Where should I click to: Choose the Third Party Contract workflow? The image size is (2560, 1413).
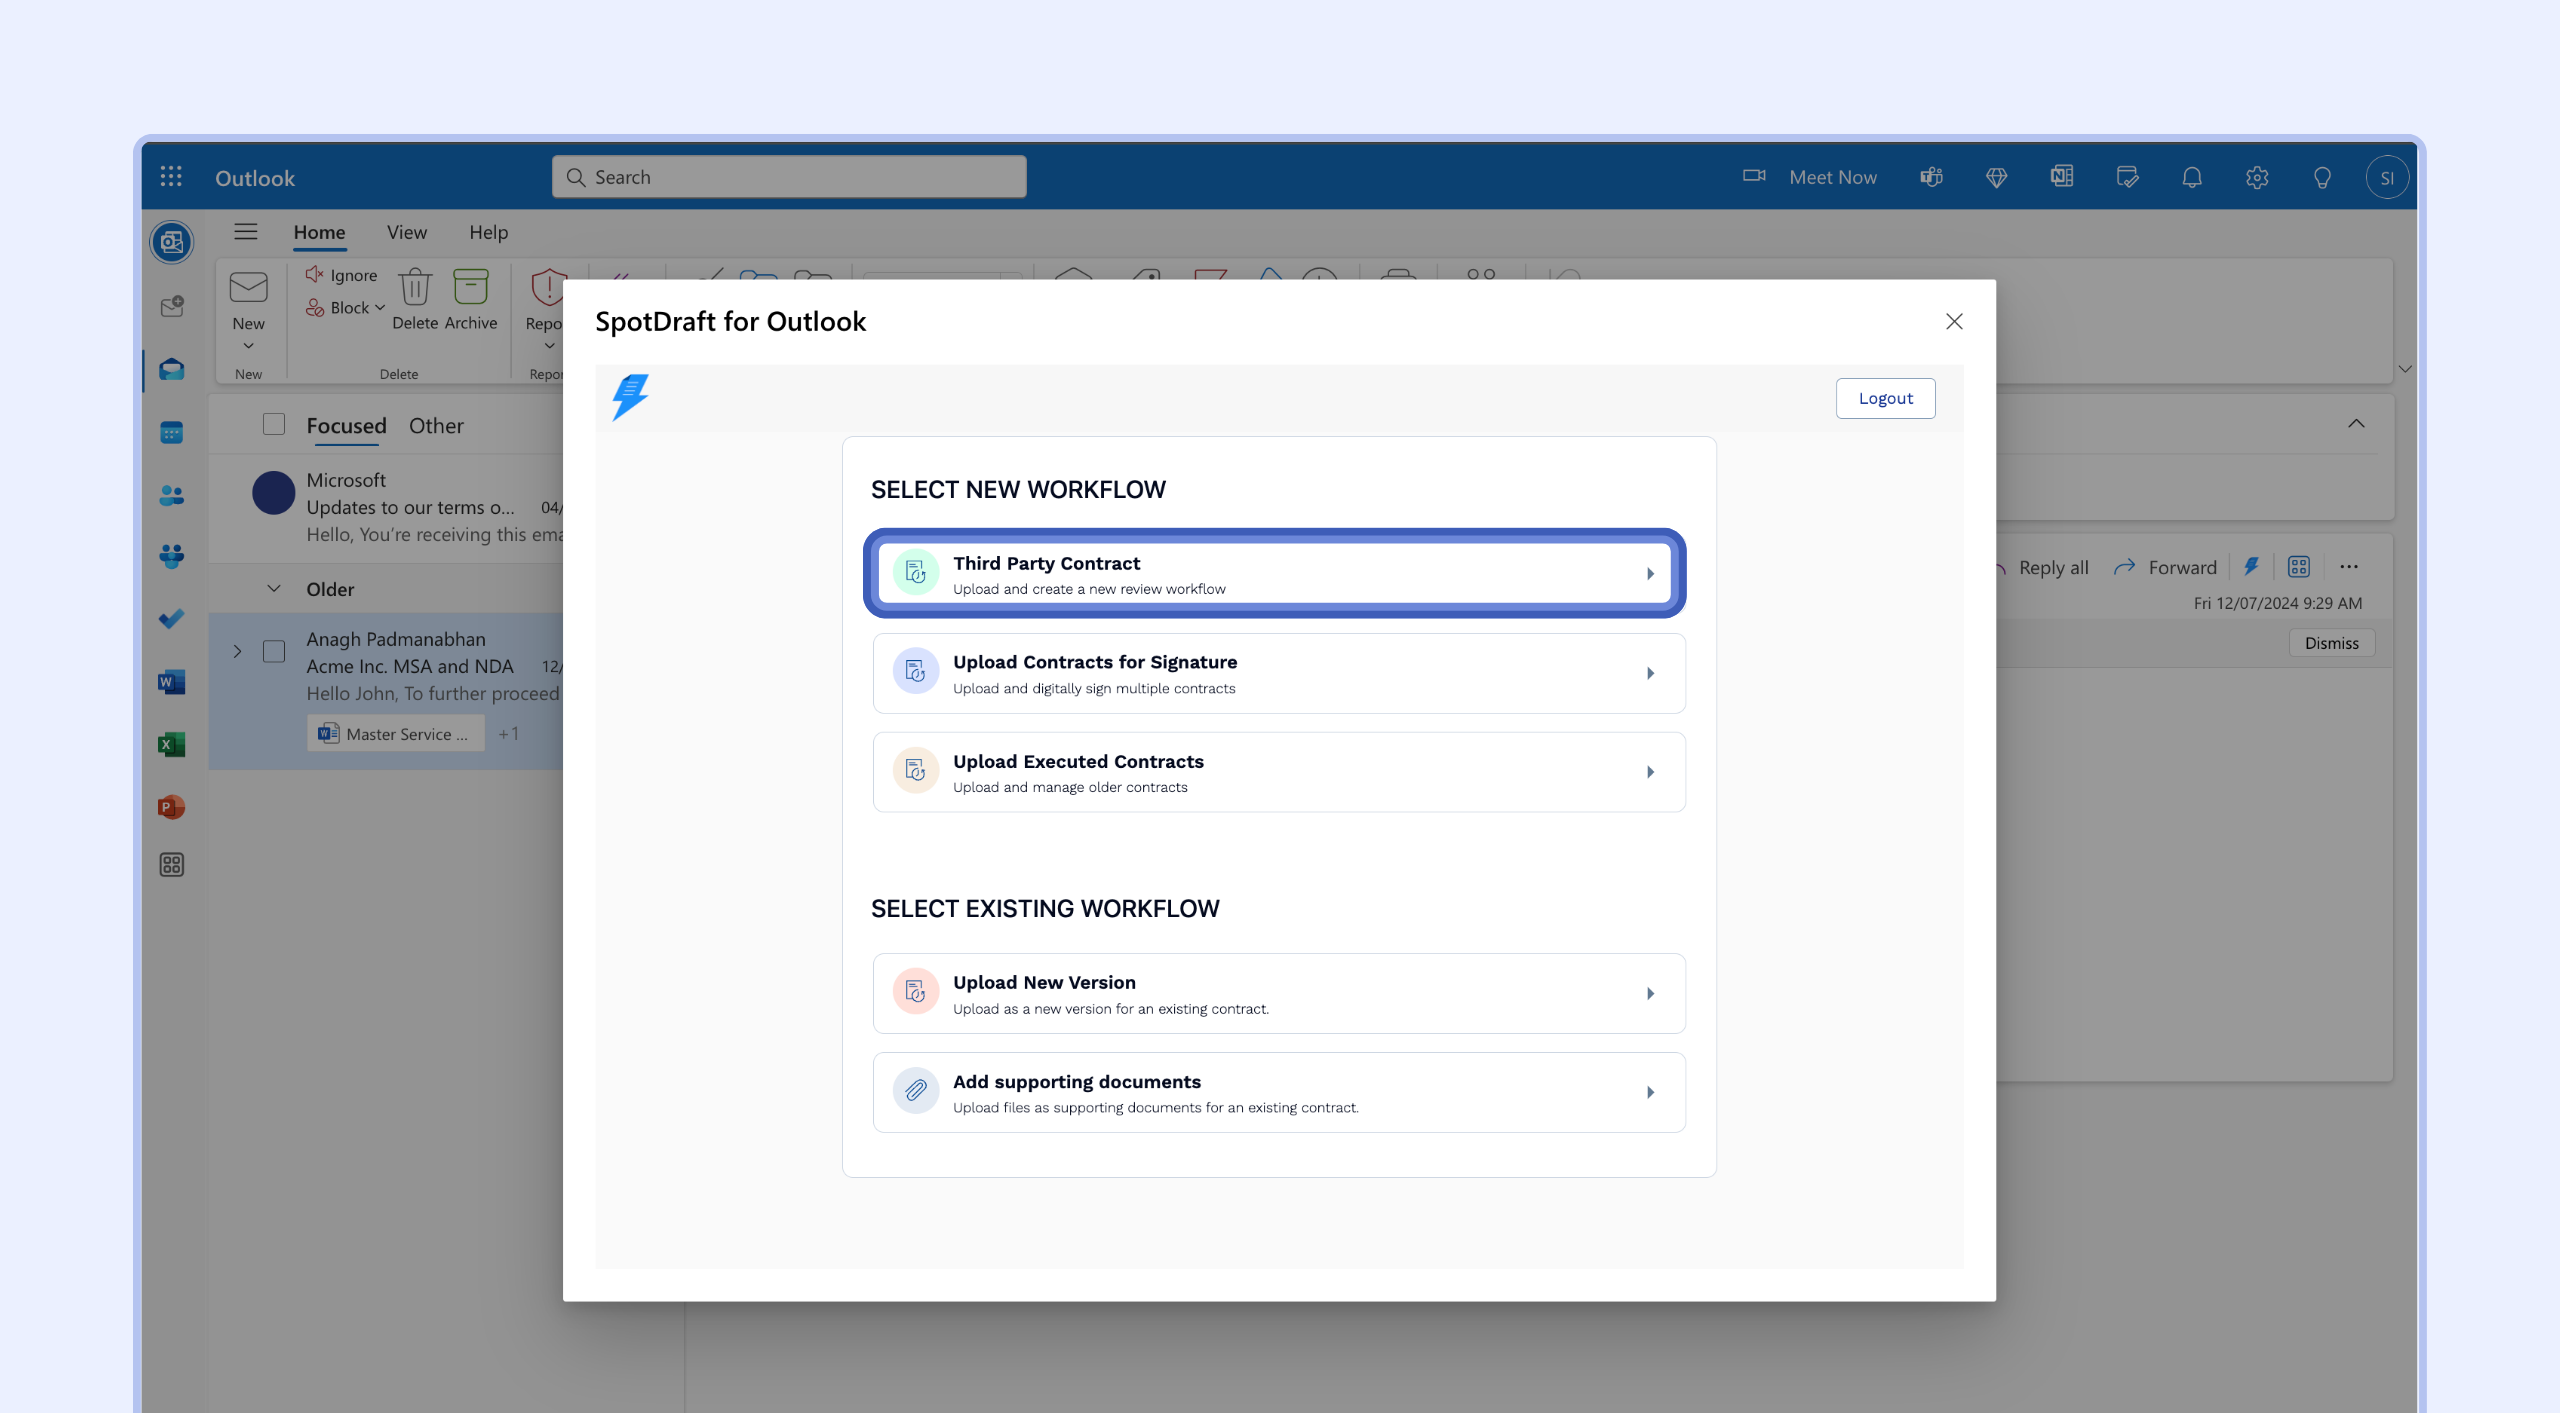[x=1274, y=574]
